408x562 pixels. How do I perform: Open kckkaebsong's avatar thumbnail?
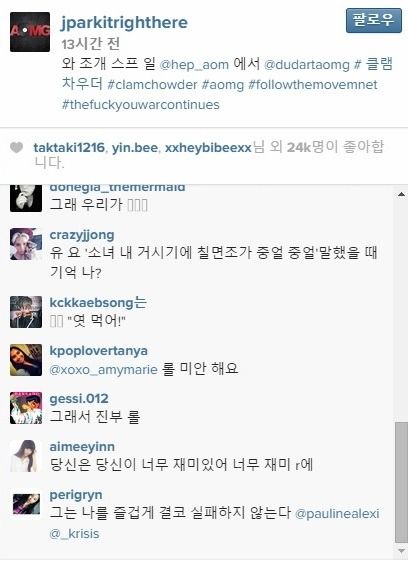coord(26,312)
